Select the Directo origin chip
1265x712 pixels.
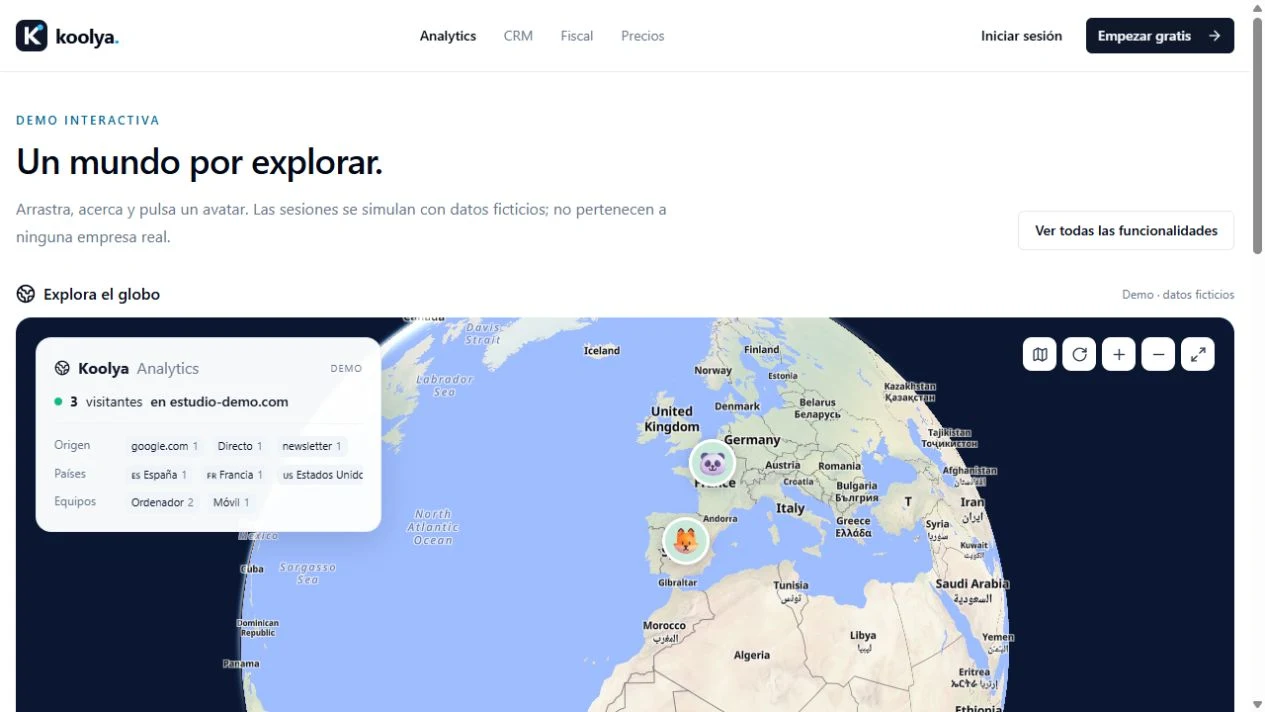[240, 446]
